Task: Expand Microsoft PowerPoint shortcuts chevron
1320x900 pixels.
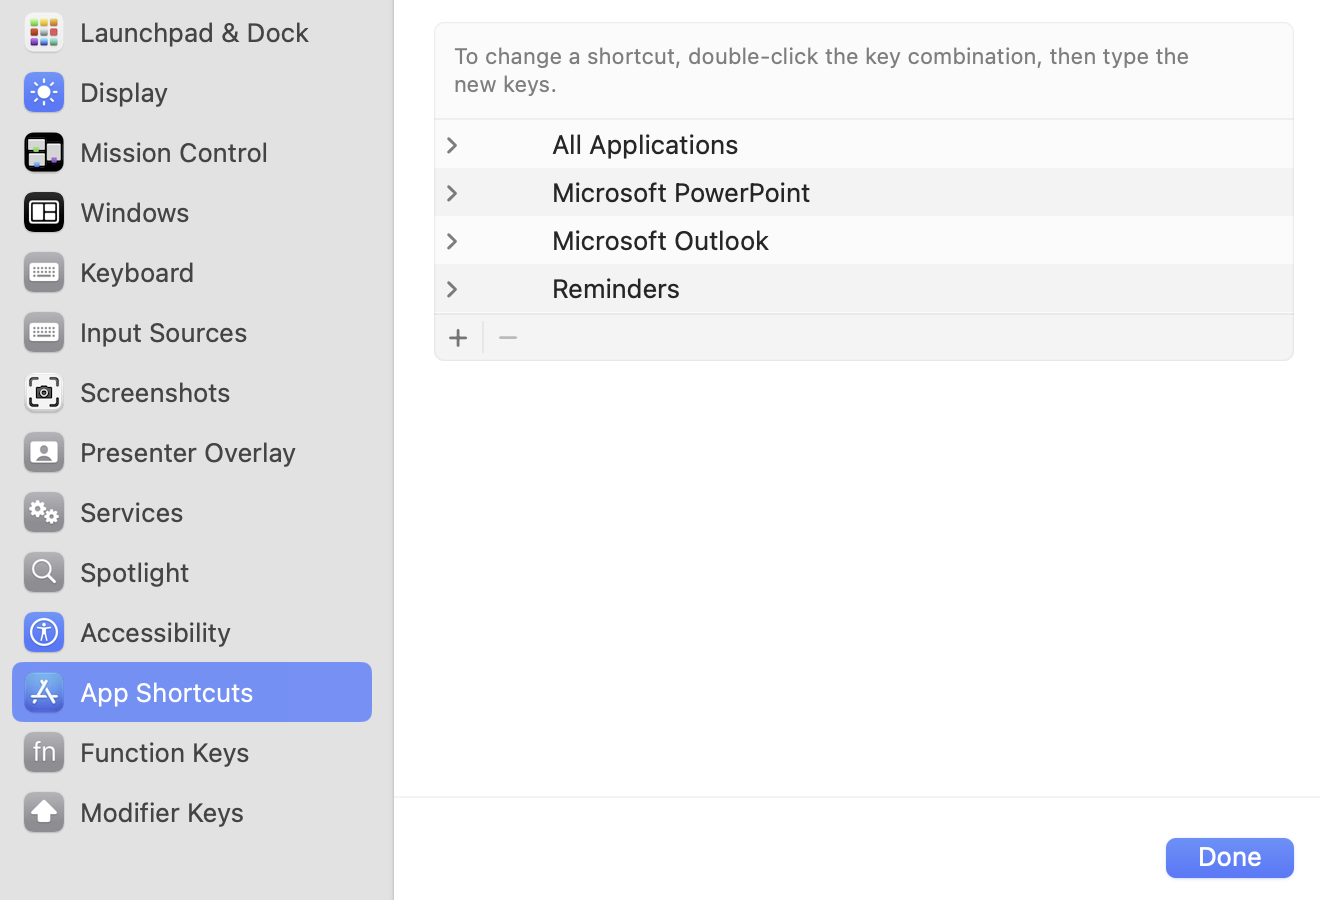Action: [x=452, y=193]
